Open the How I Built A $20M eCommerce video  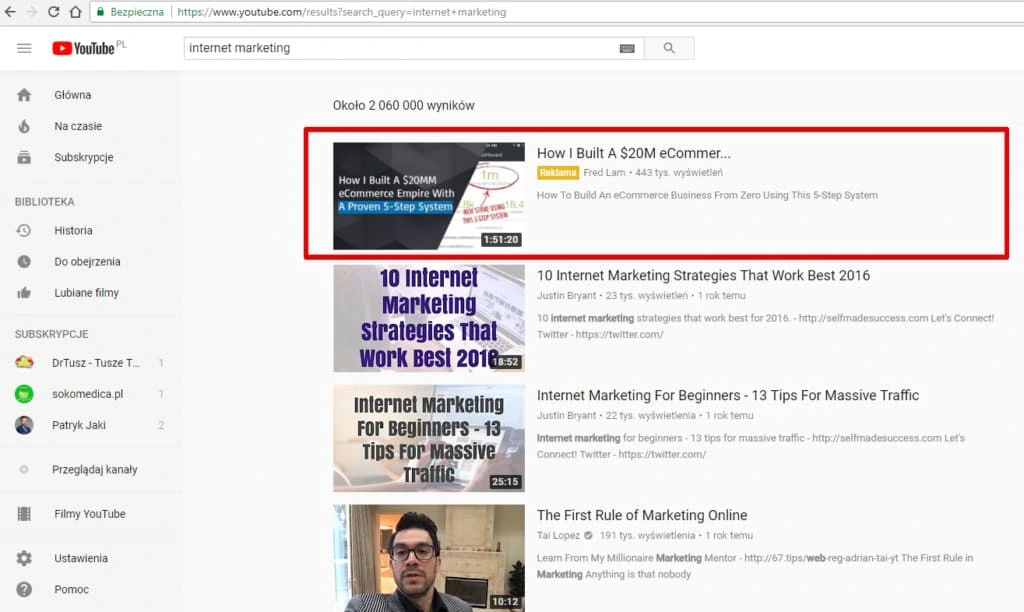pyautogui.click(x=633, y=152)
